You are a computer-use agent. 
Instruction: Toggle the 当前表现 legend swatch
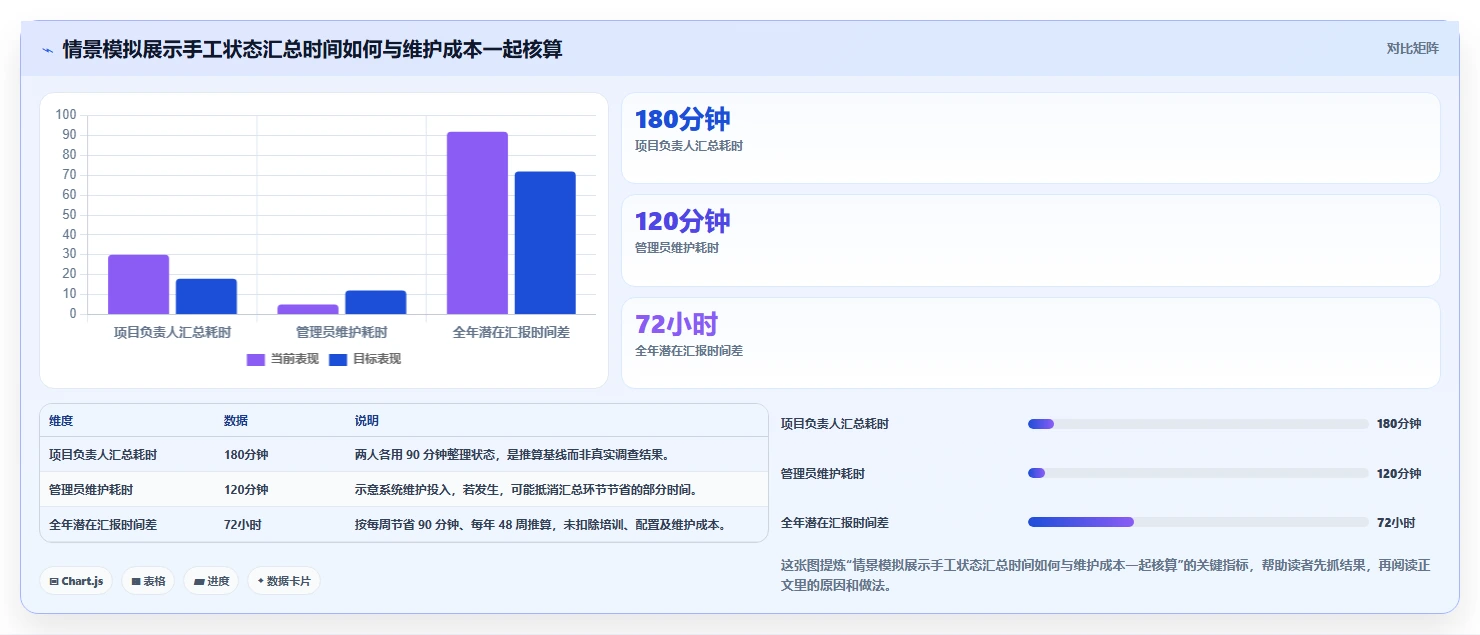[x=256, y=359]
